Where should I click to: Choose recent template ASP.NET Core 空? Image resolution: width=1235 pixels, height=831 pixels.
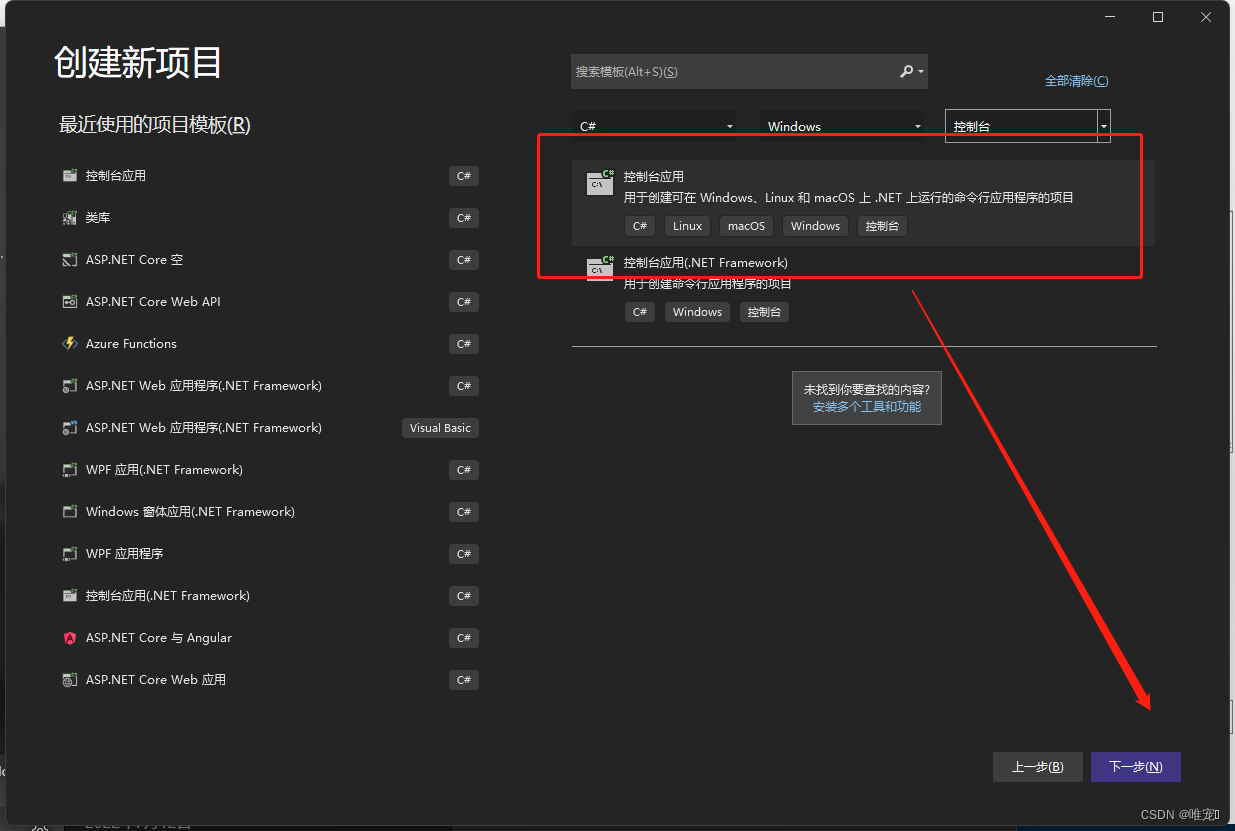pos(269,260)
